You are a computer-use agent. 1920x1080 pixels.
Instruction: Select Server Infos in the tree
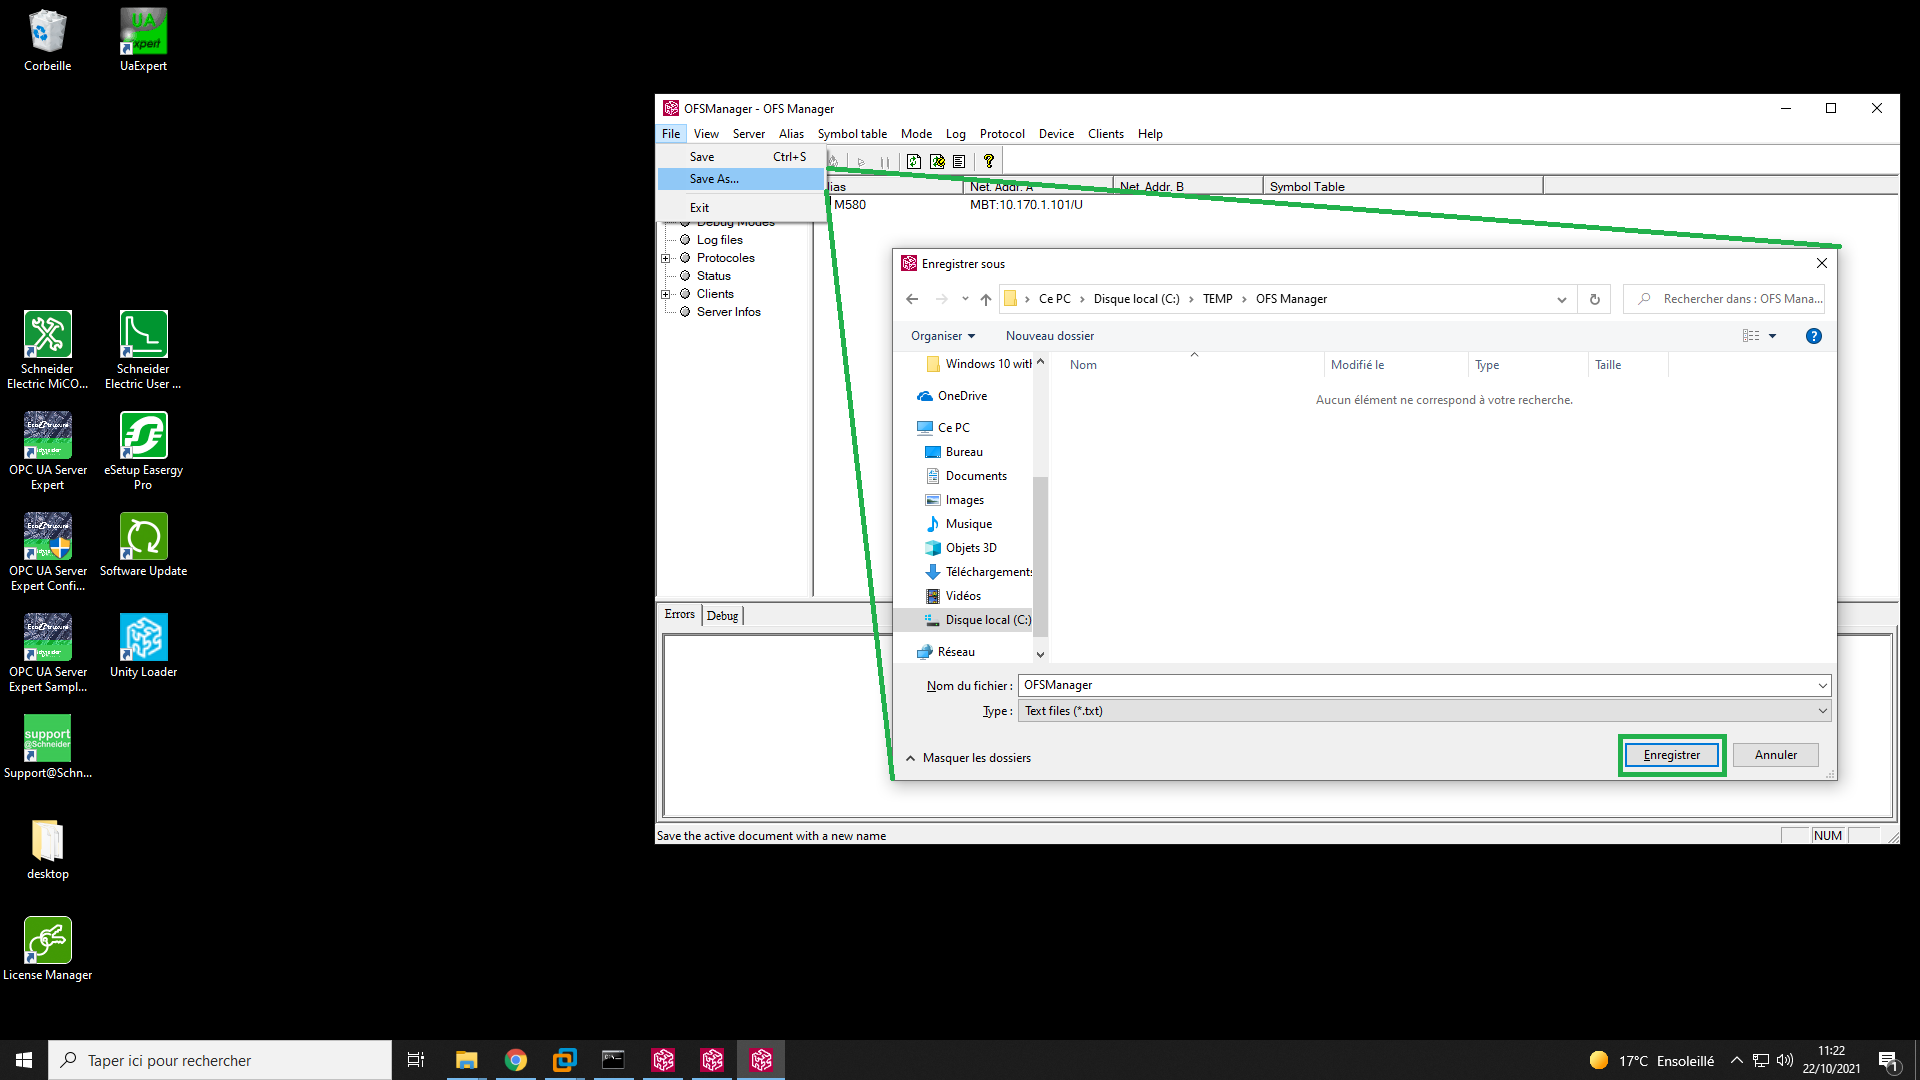(x=728, y=312)
